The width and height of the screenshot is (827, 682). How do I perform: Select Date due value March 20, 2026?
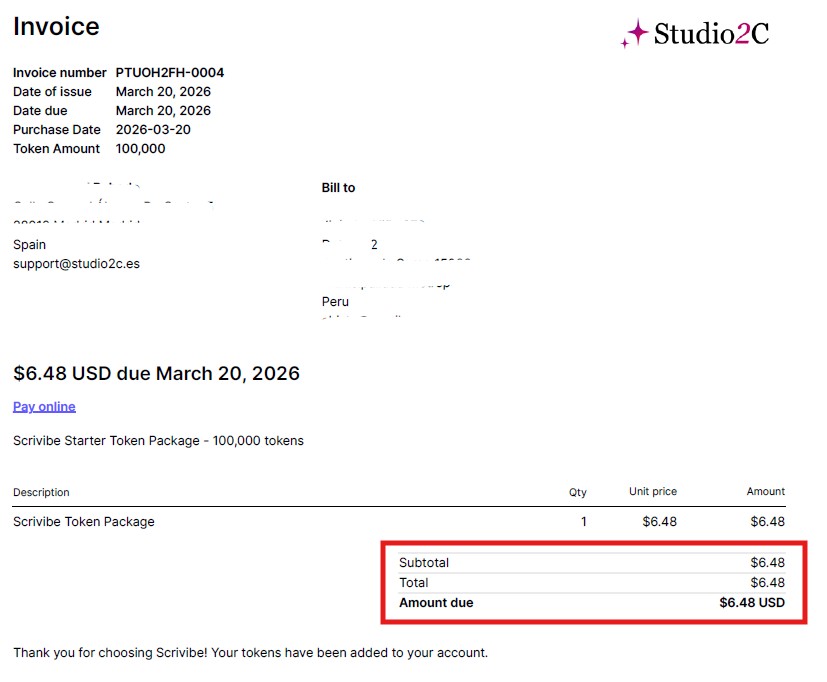(x=164, y=111)
